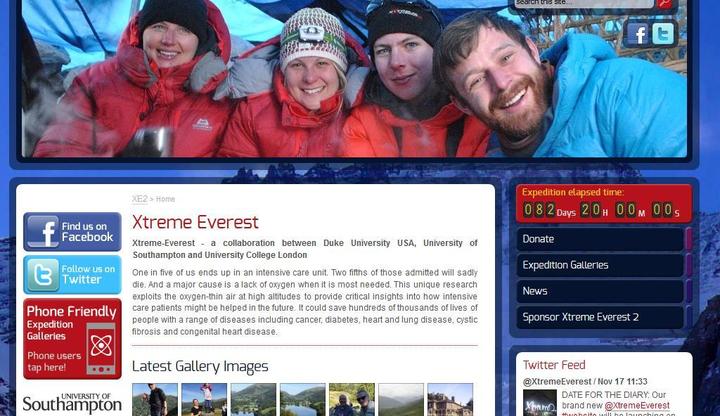The width and height of the screenshot is (720, 416).
Task: Open the Expedition Galleries menu item
Action: tap(601, 265)
